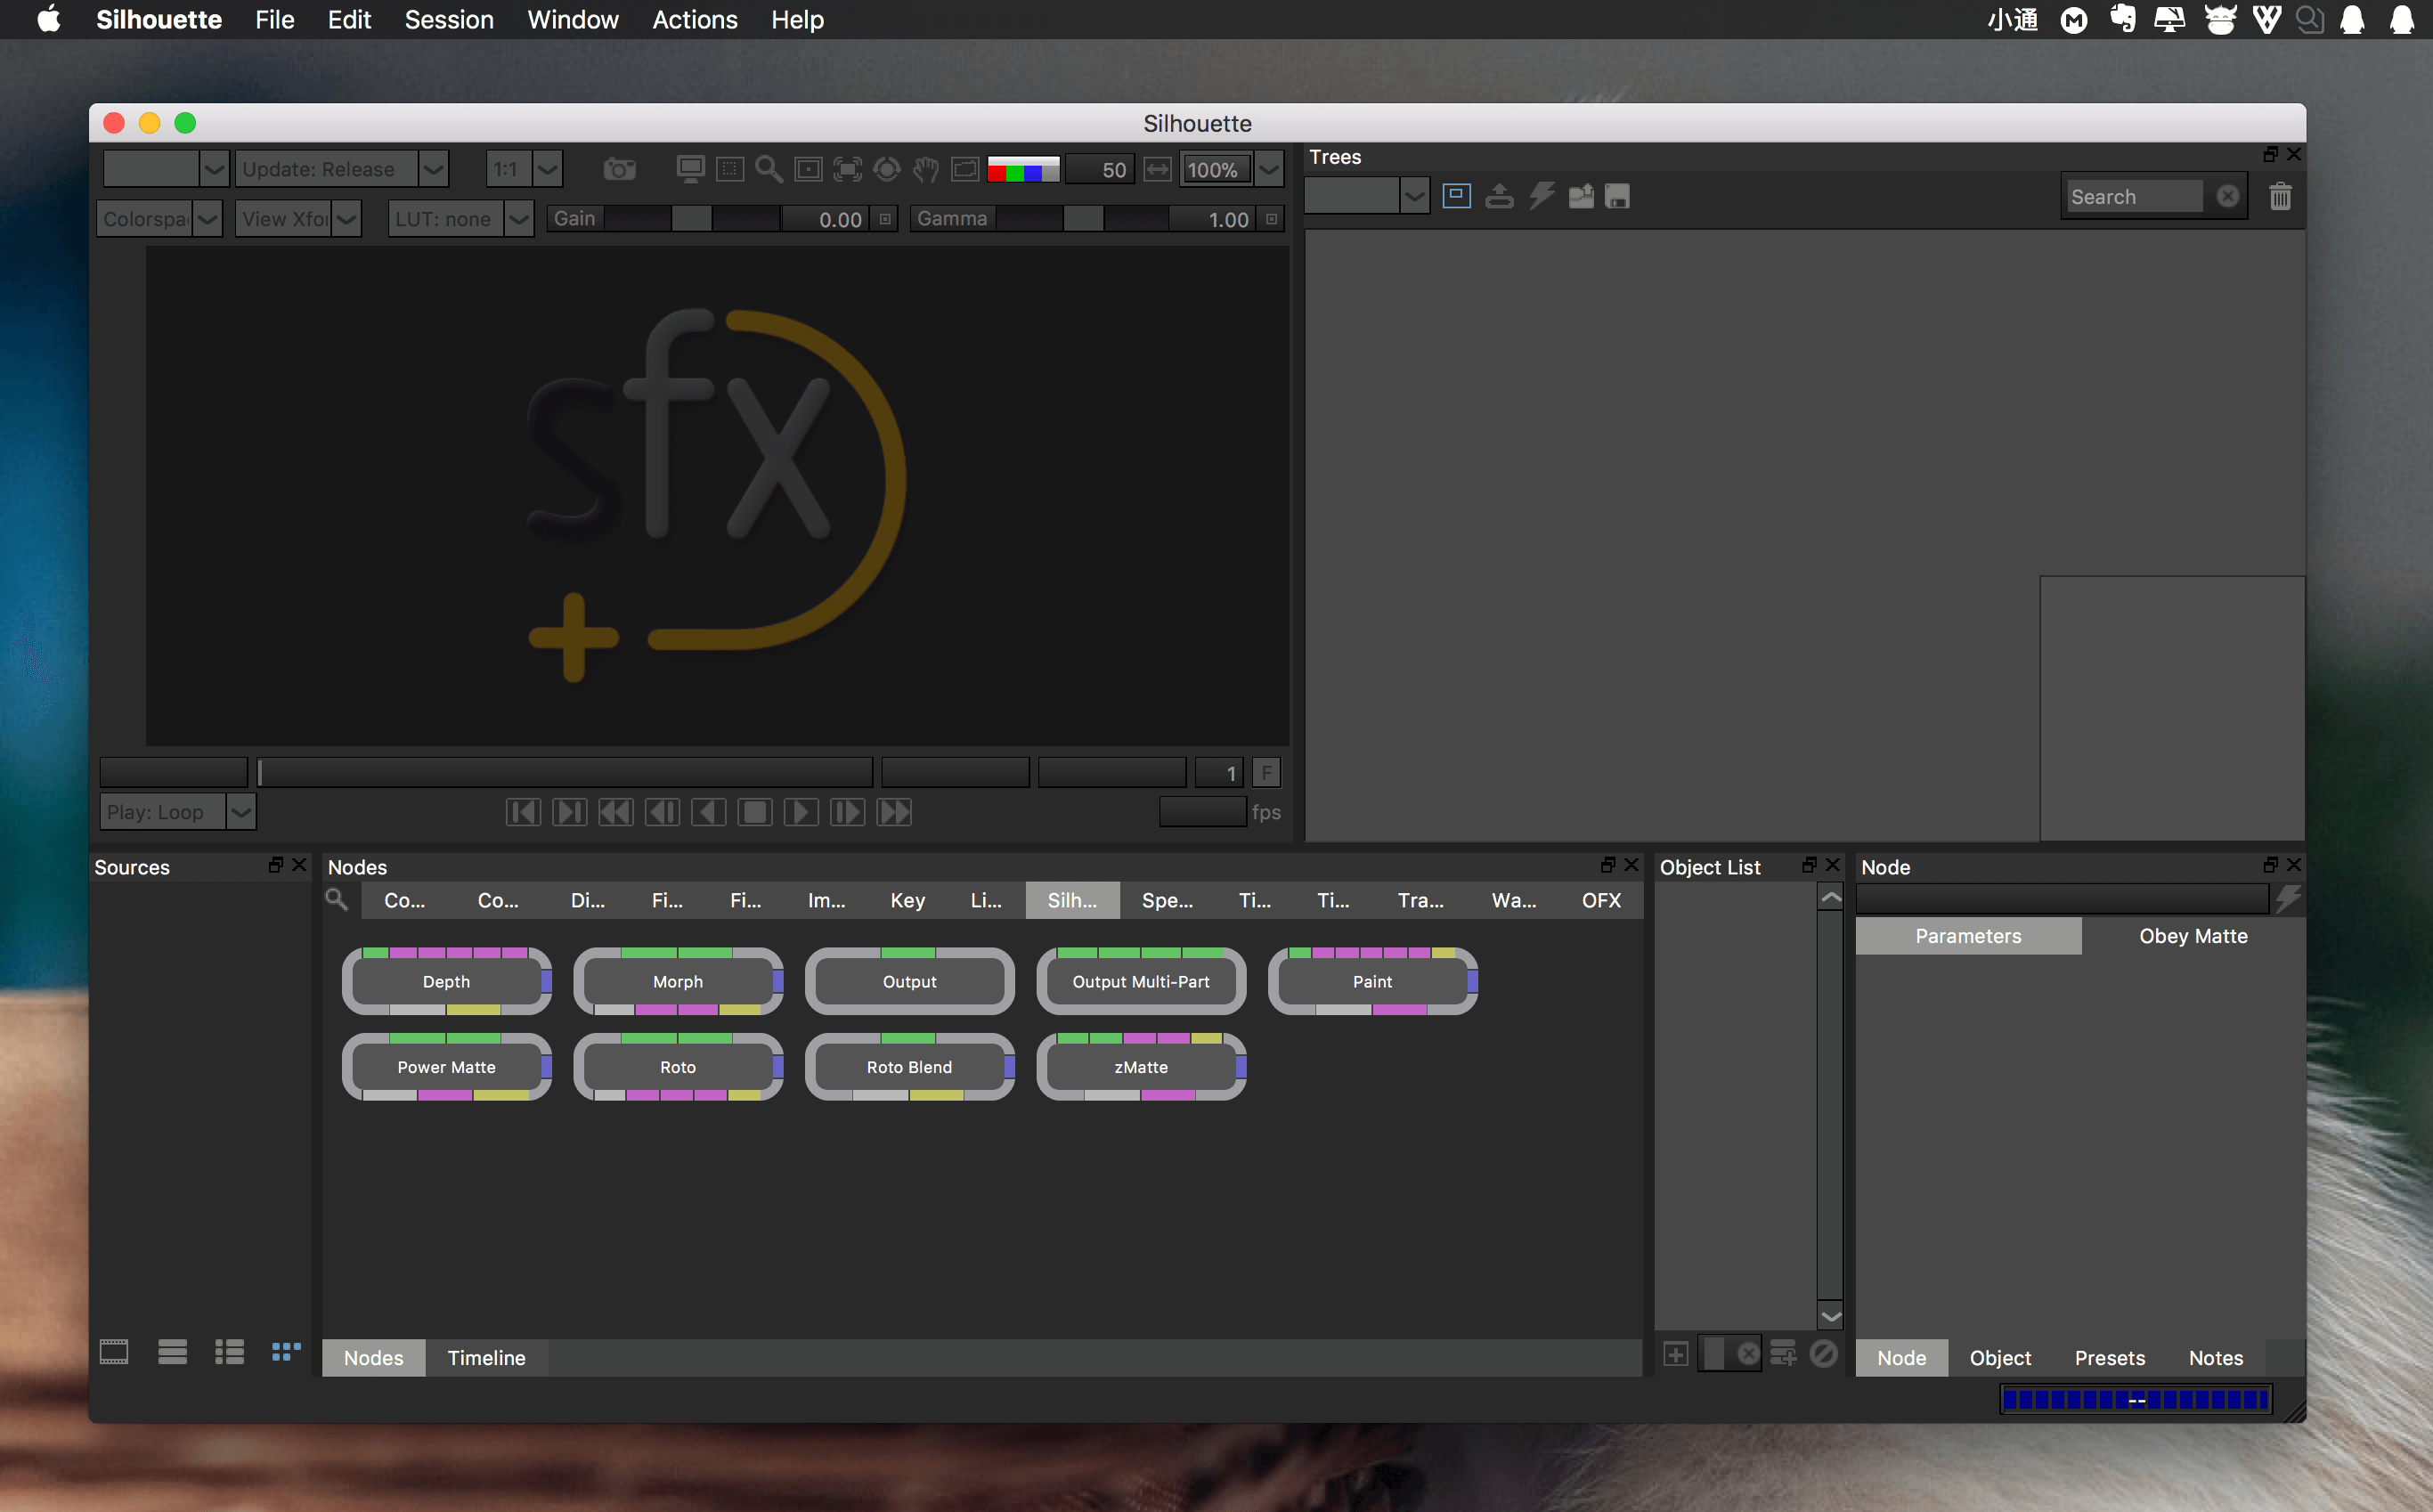Toggle the small square button next to Gain value
The height and width of the screenshot is (1512, 2433).
(885, 218)
